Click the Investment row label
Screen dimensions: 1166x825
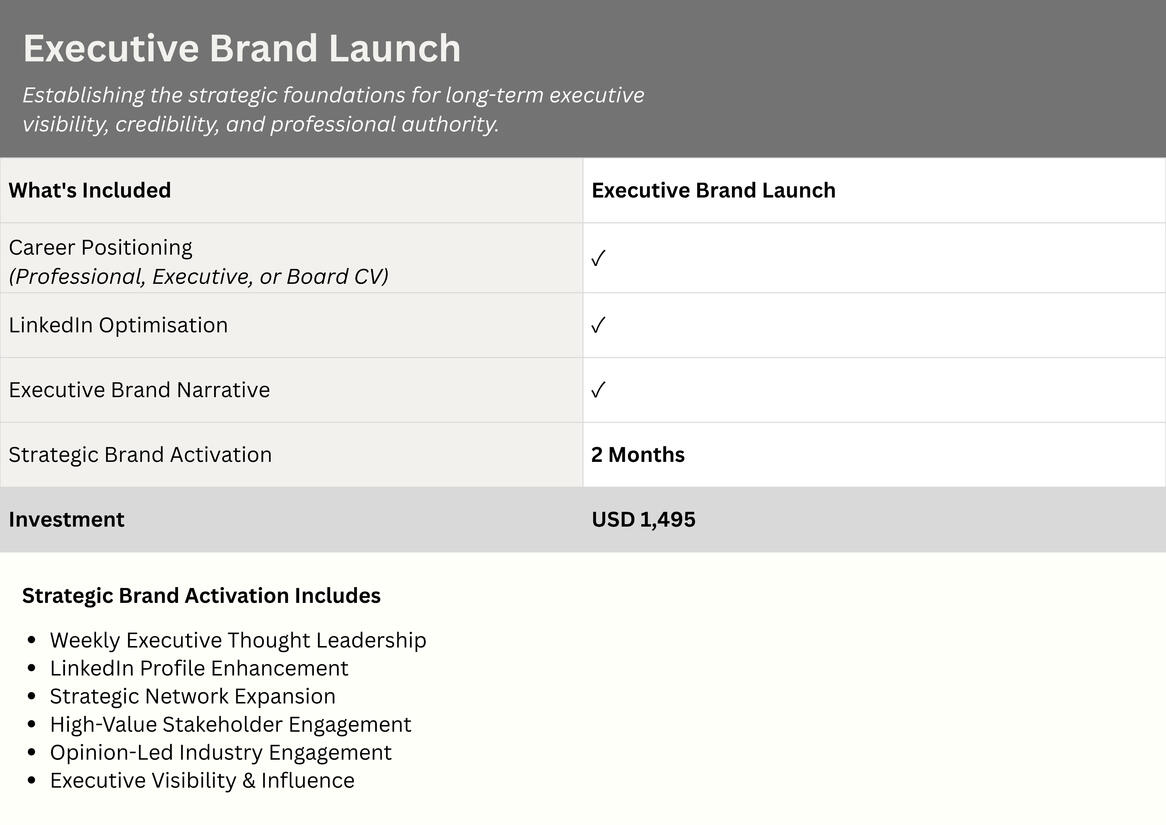66,519
